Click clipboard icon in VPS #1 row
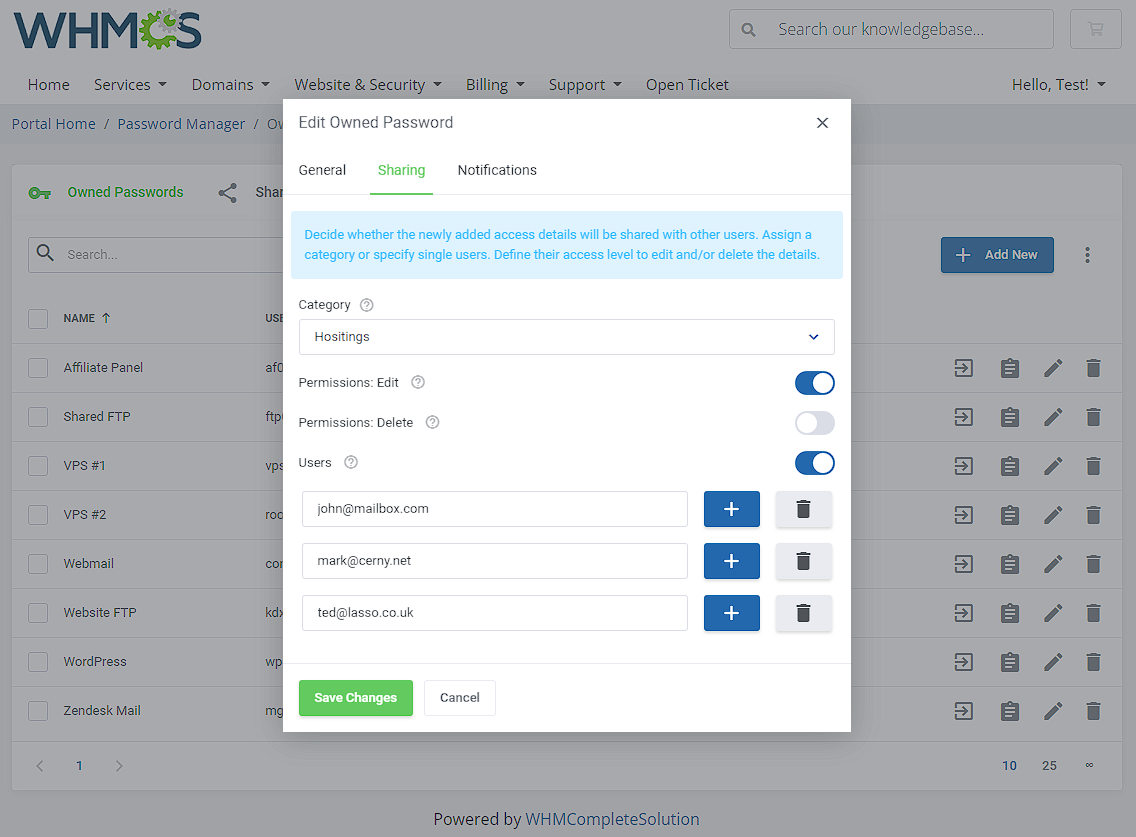1136x837 pixels. (x=1009, y=466)
